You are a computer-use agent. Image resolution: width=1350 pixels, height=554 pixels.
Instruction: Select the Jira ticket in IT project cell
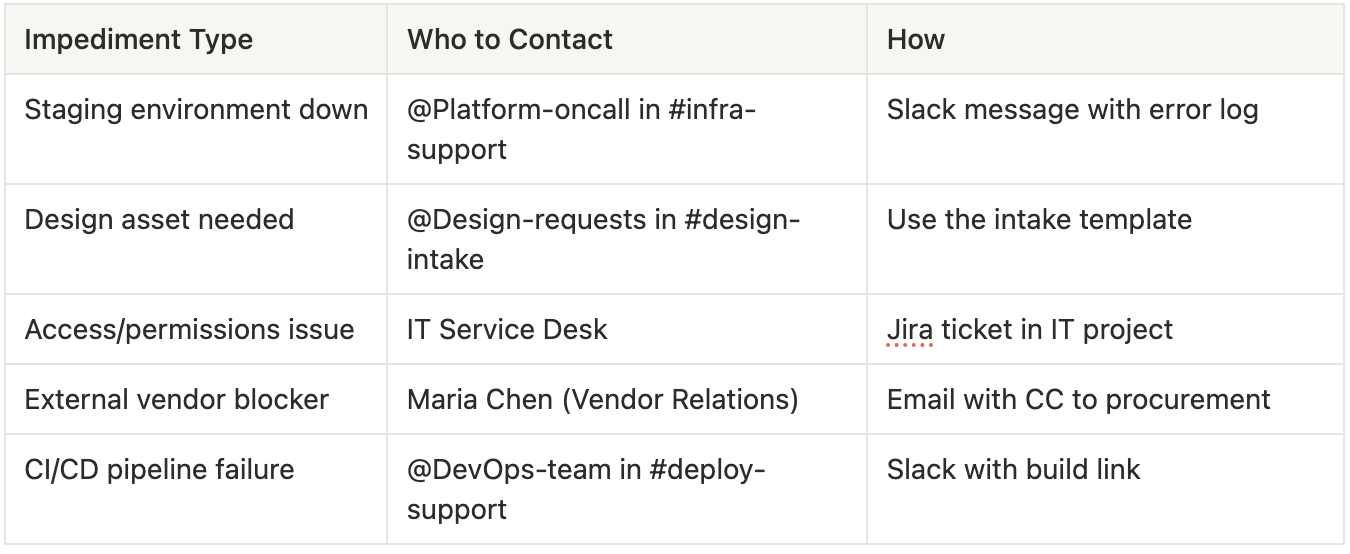tap(1105, 329)
